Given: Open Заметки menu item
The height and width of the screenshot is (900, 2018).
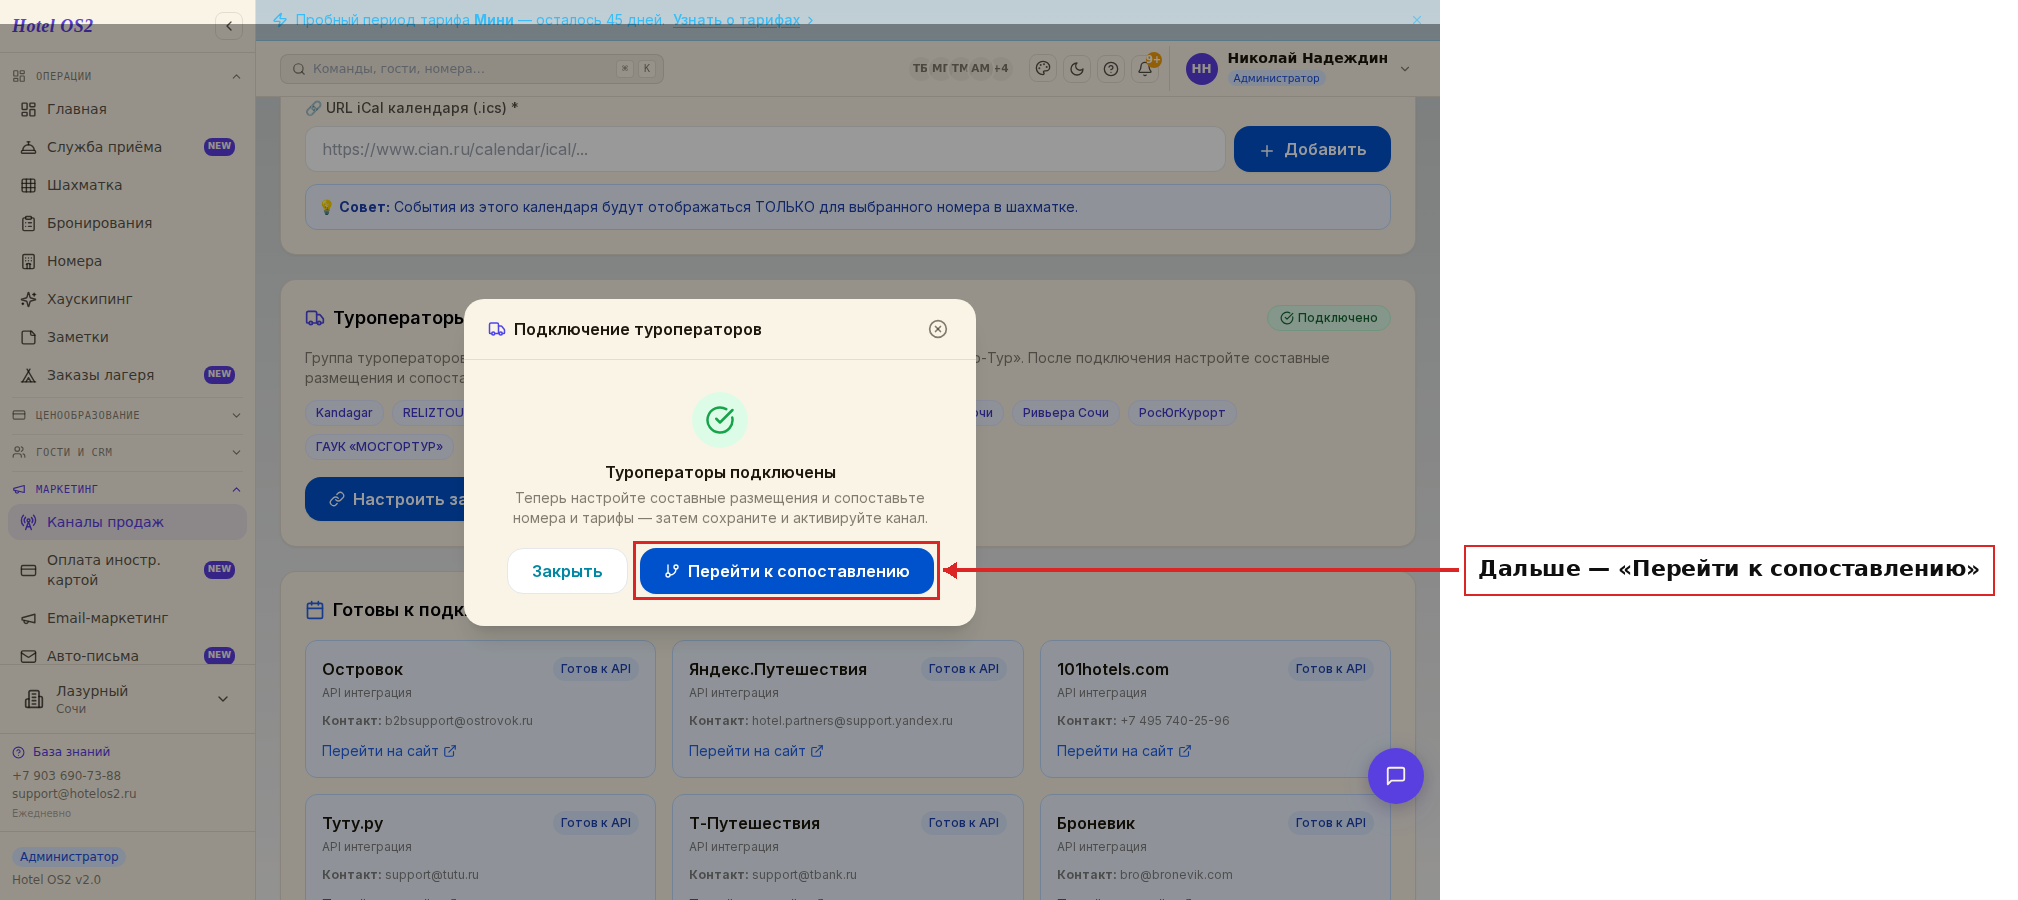Looking at the screenshot, I should pyautogui.click(x=127, y=337).
